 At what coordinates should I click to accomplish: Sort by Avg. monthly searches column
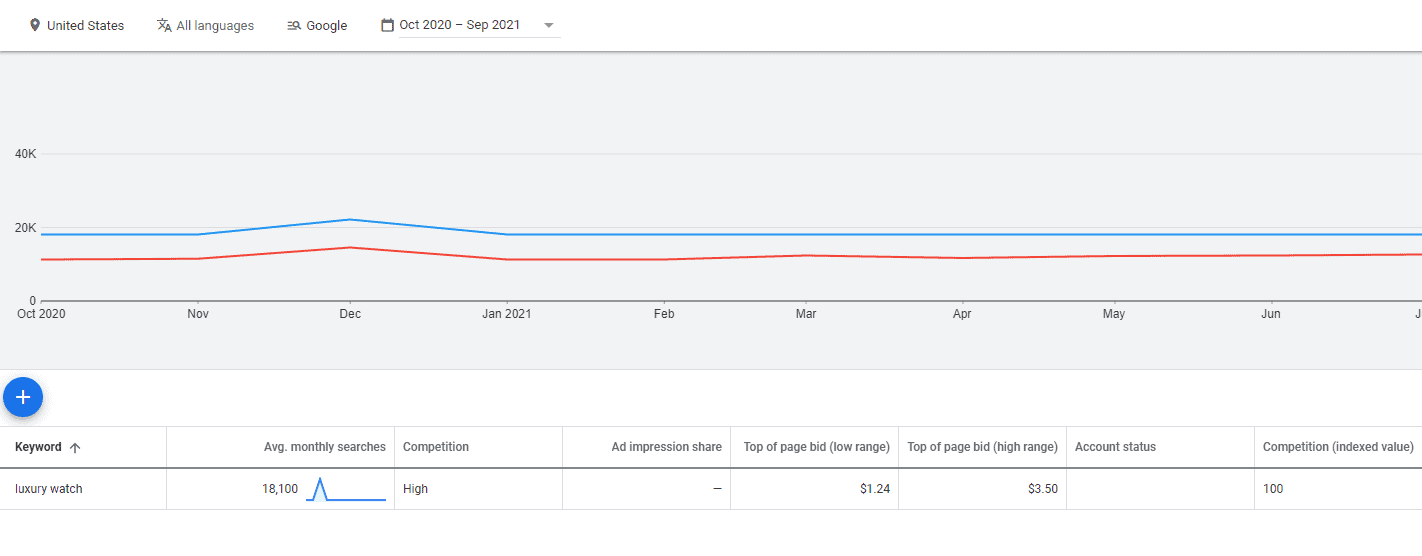tap(324, 447)
